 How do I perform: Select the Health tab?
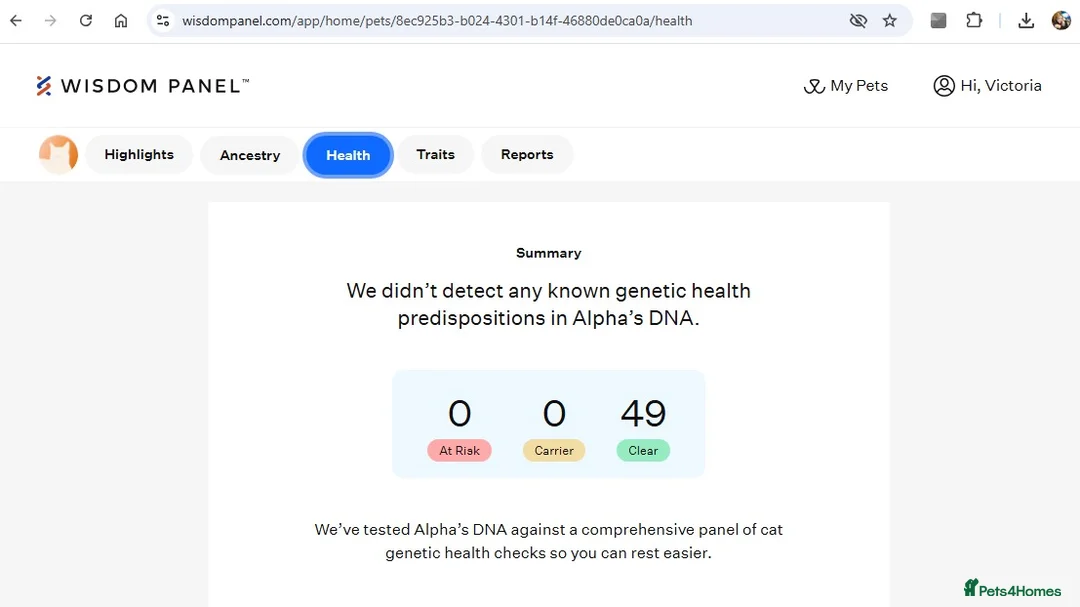pyautogui.click(x=348, y=155)
